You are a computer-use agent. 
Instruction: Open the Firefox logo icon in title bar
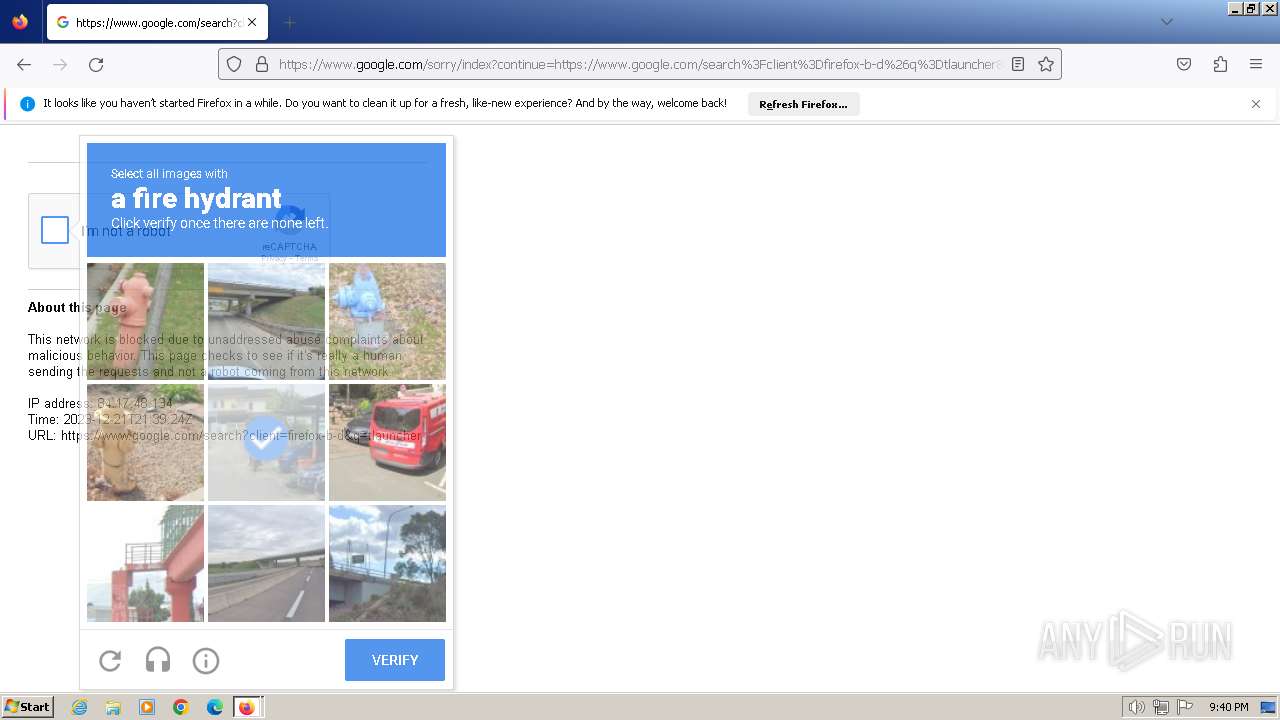[20, 22]
